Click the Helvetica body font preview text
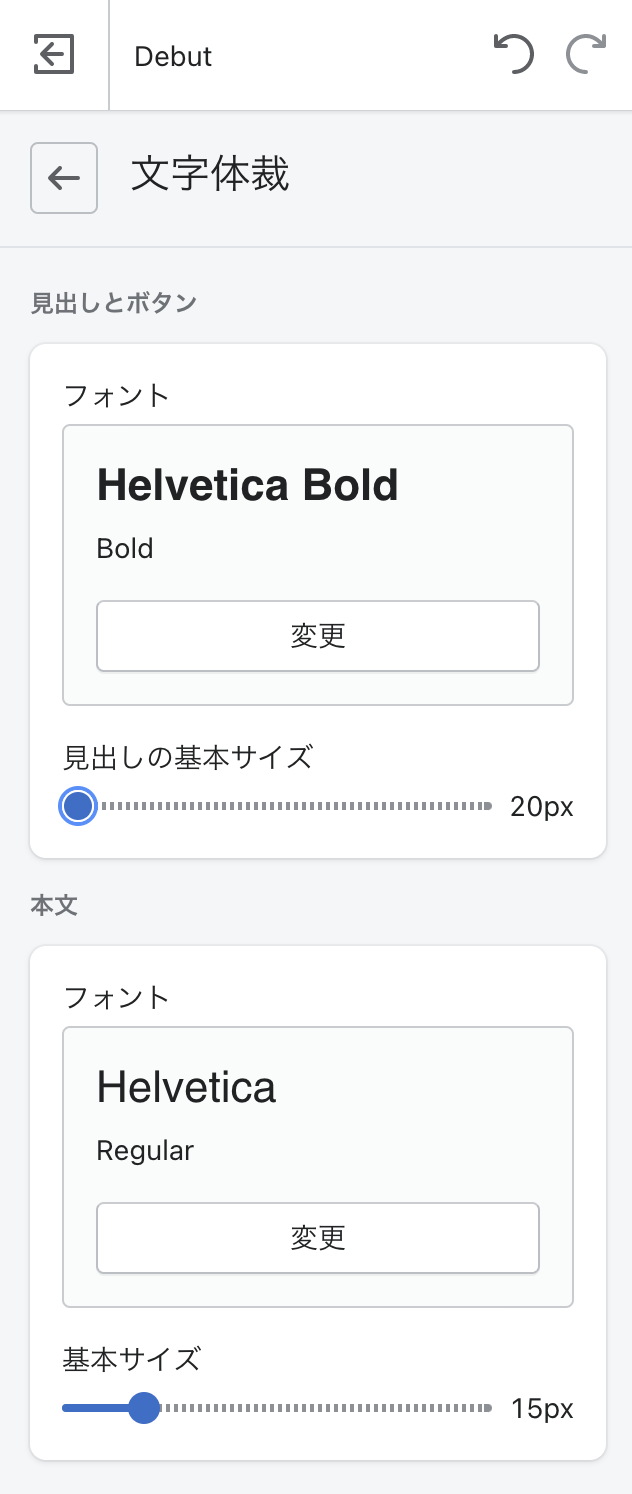The width and height of the screenshot is (632, 1494). [186, 1087]
